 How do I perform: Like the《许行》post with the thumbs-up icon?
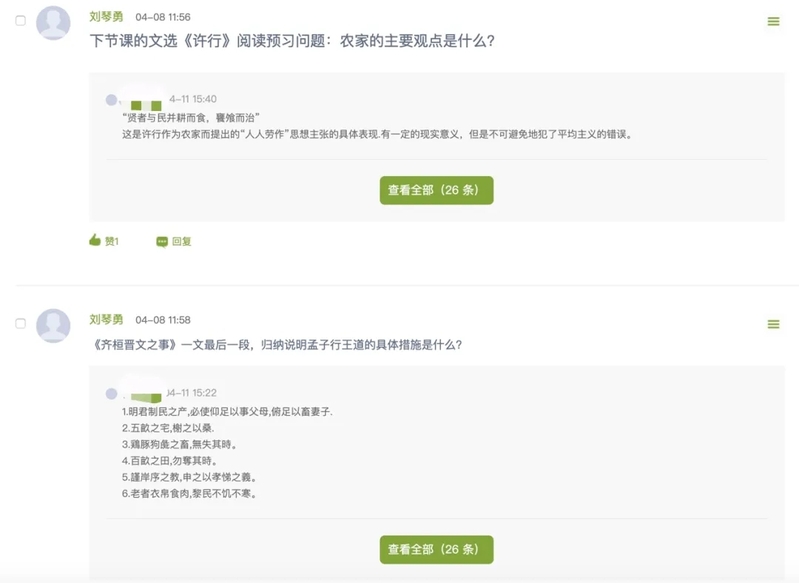[95, 241]
